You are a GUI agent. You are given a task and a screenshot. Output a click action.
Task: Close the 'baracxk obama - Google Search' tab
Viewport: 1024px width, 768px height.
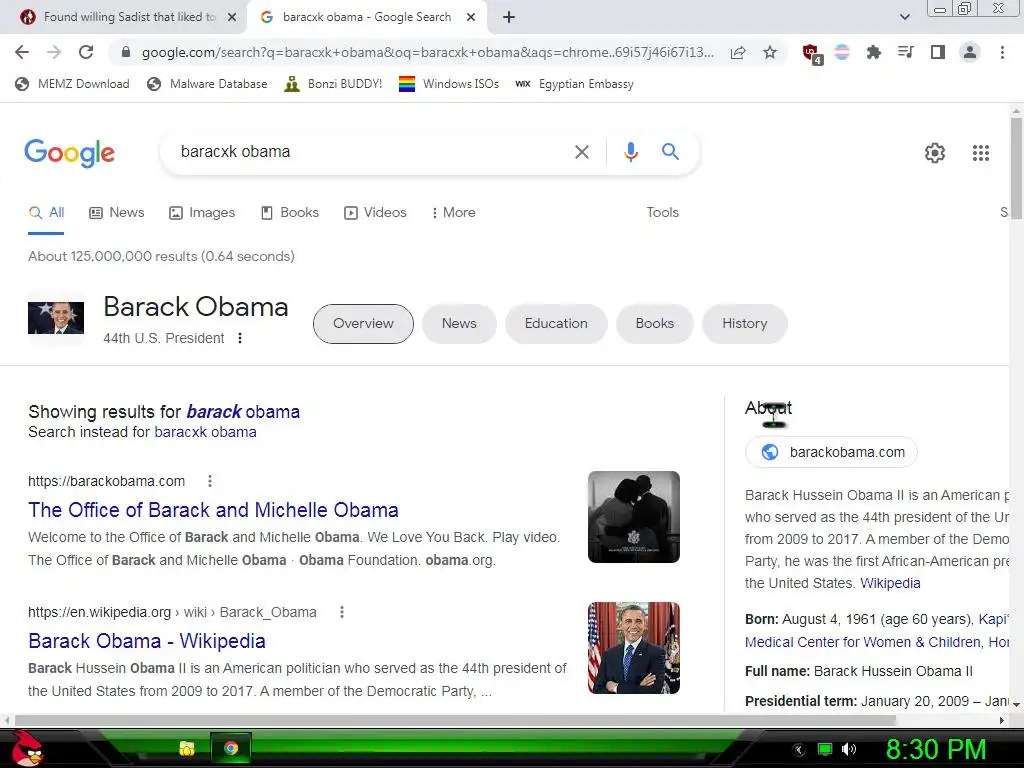pos(471,17)
